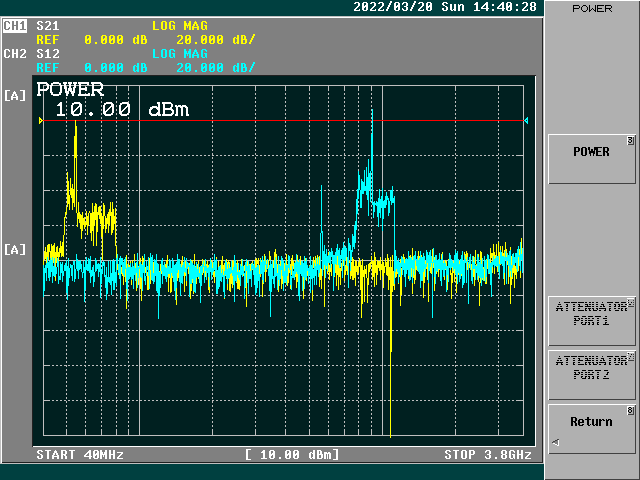Click START 40MHz frequency label
This screenshot has width=640, height=480.
pyautogui.click(x=80, y=455)
